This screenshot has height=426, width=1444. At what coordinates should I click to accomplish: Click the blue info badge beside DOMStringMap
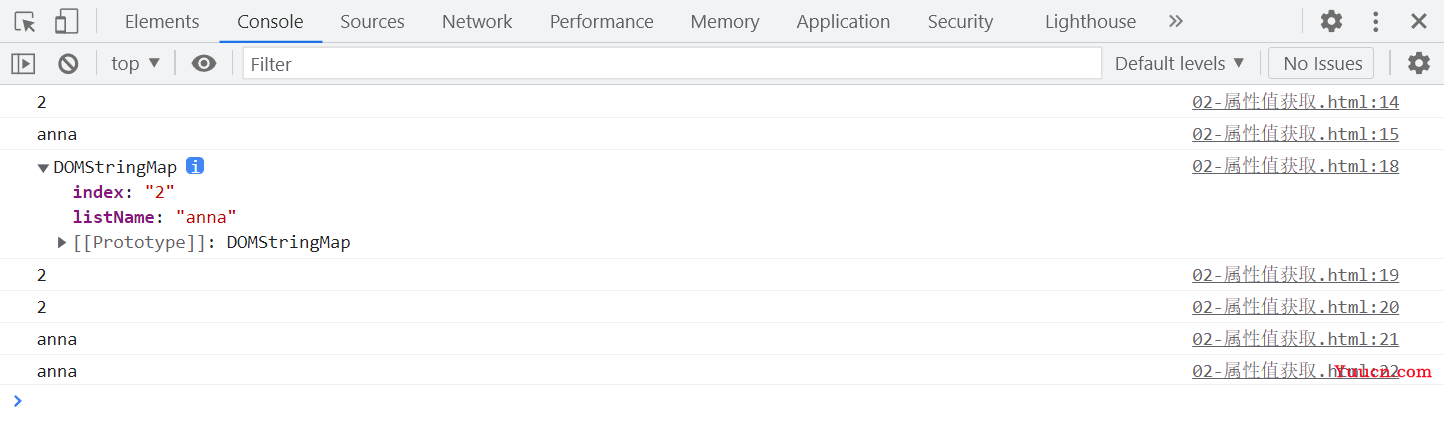(195, 166)
